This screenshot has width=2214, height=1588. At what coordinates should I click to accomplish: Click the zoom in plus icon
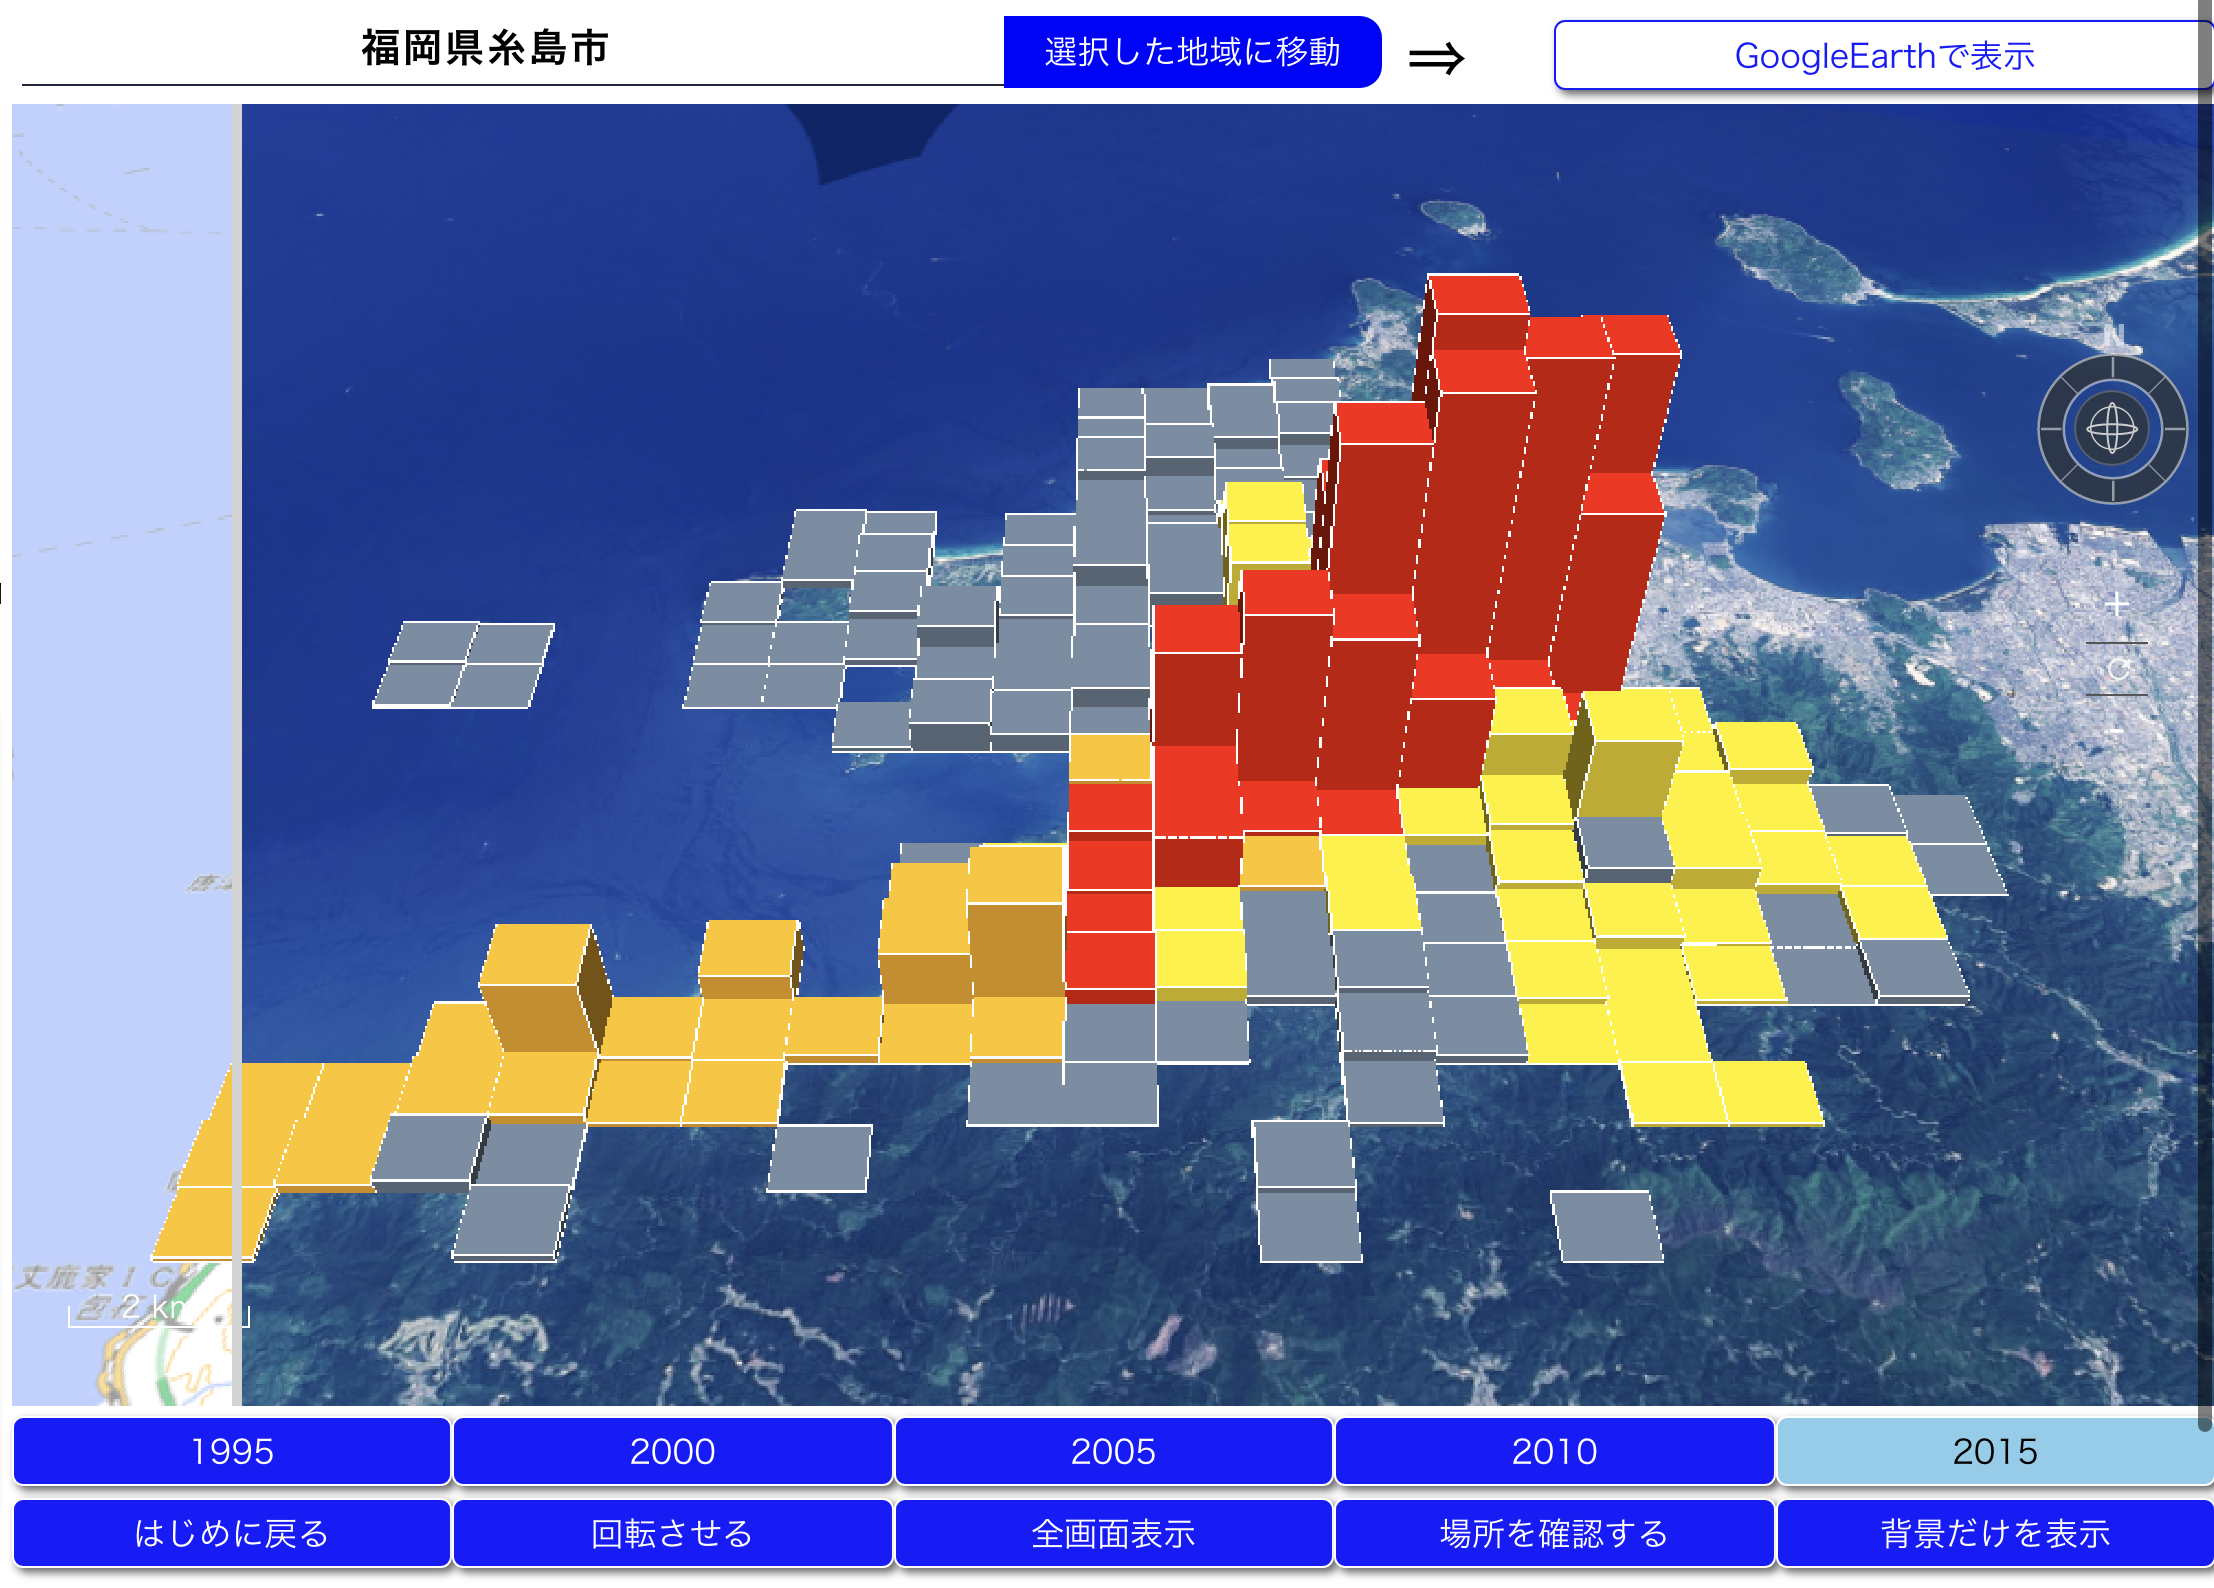coord(2116,605)
